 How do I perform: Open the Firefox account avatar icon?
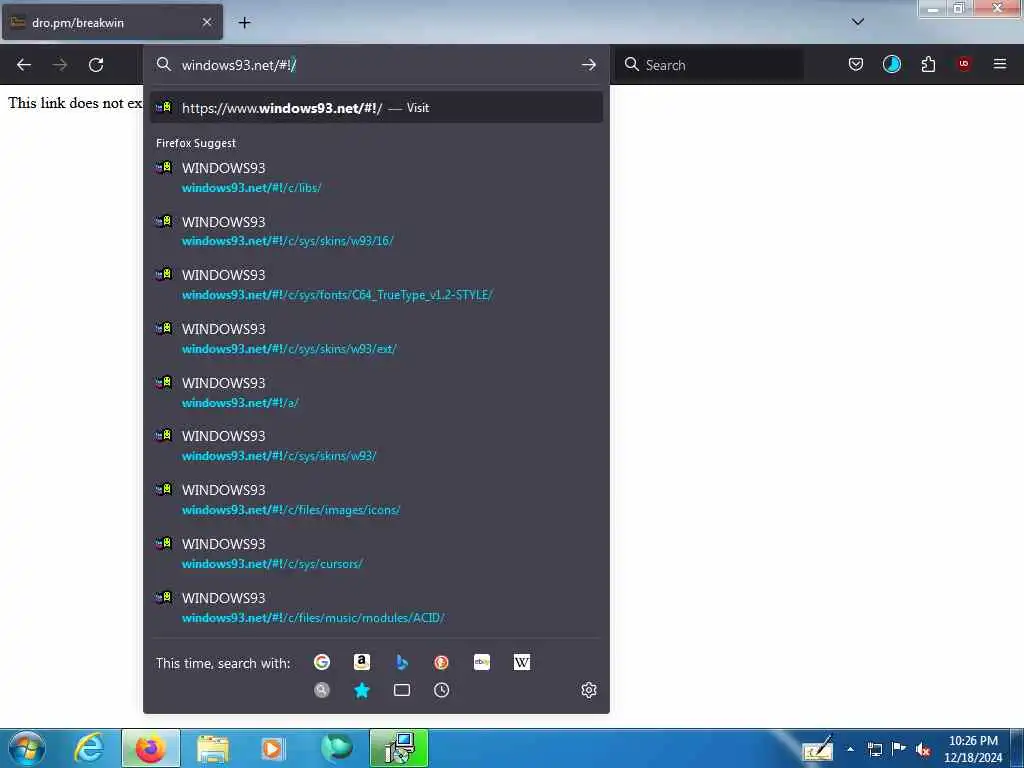(891, 64)
